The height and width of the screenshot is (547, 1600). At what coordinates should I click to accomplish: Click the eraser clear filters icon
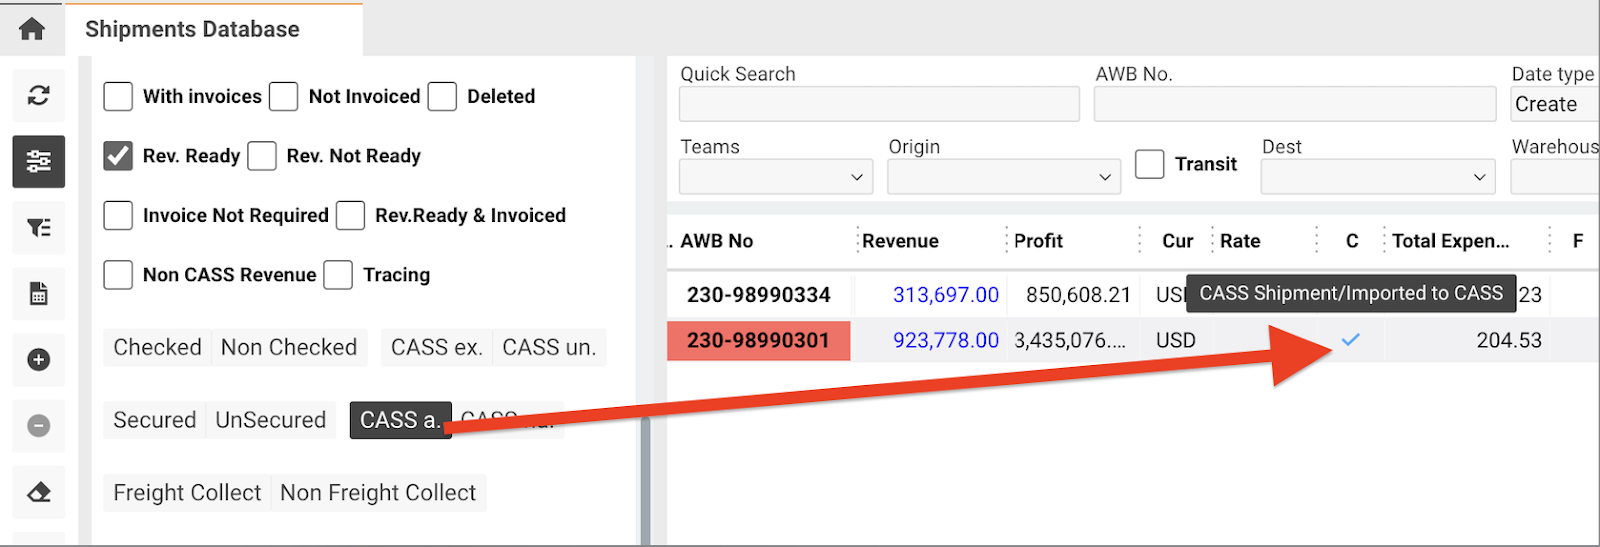pos(39,492)
